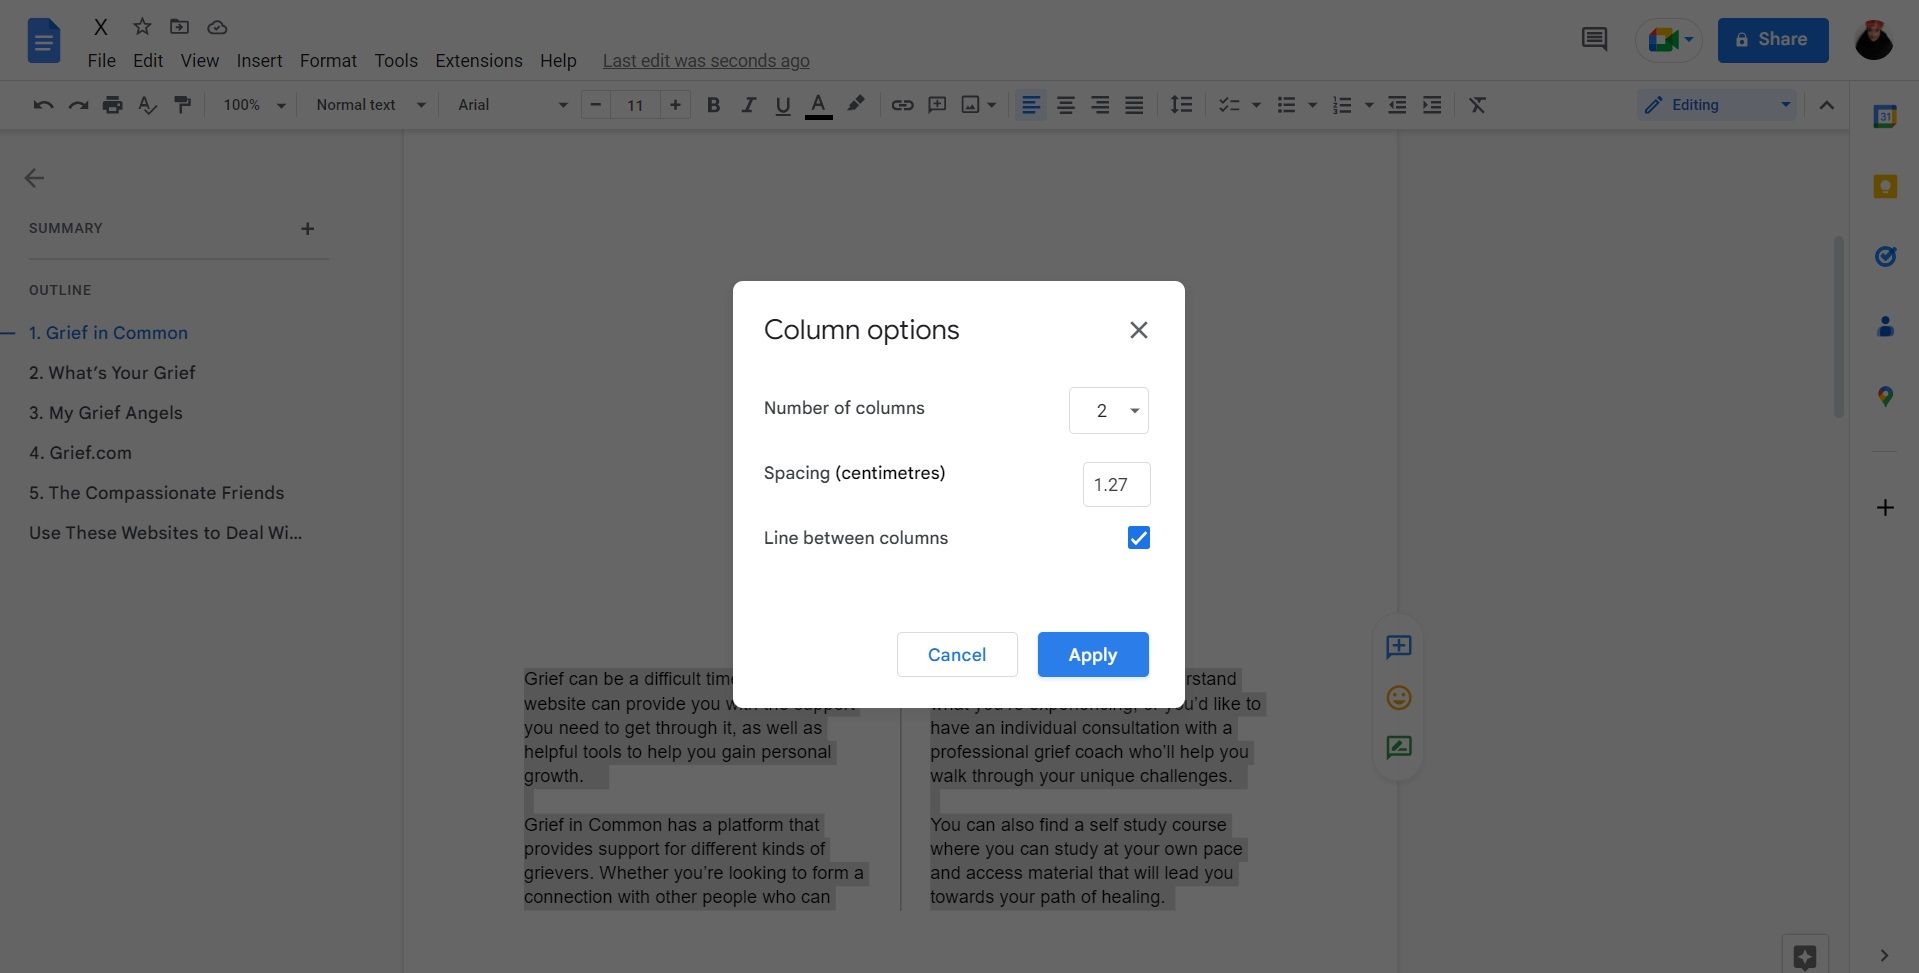Select the Paint format tool
1919x973 pixels.
(182, 104)
